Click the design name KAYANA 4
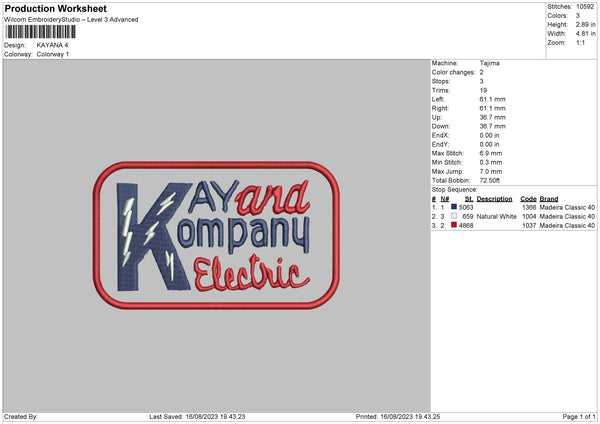Screen dimensions: 600x424 click(x=54, y=45)
